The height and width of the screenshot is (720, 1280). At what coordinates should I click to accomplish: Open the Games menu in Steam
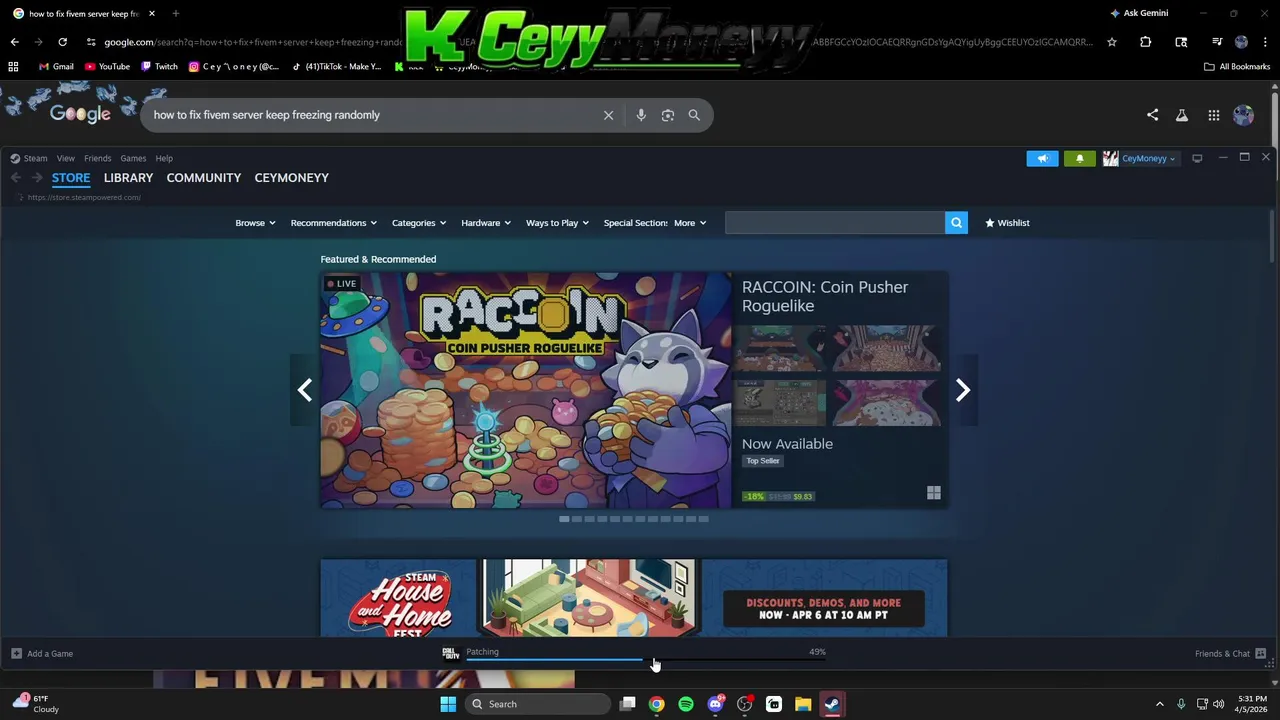pyautogui.click(x=133, y=158)
